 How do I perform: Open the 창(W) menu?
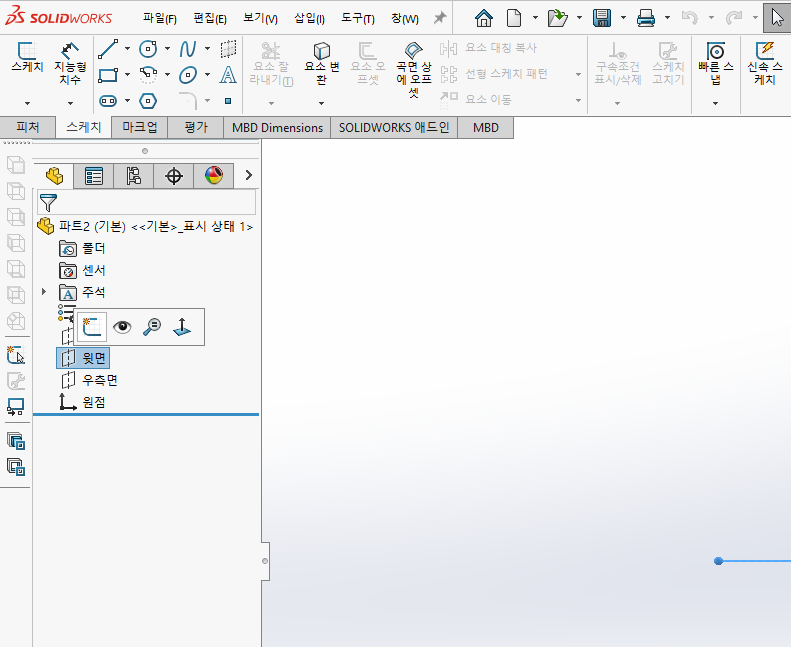coord(405,19)
